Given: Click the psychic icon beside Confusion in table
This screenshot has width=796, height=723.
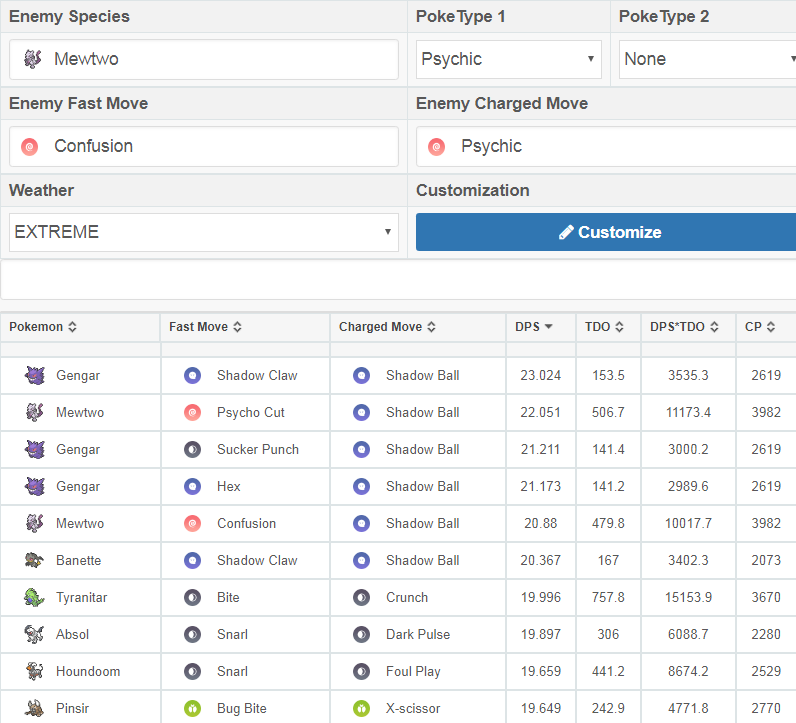Looking at the screenshot, I should point(192,523).
